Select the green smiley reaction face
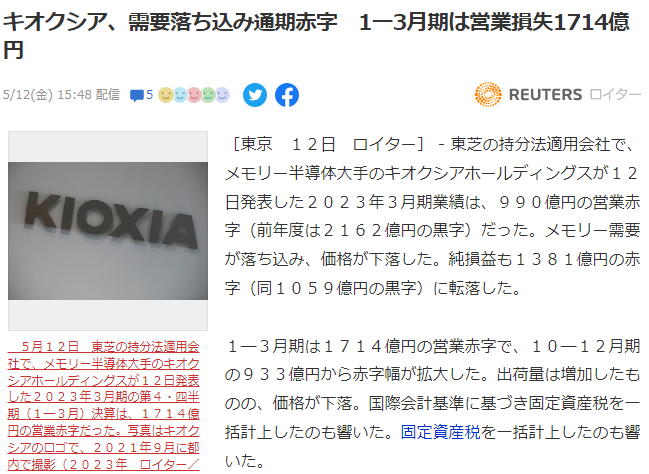 208,95
